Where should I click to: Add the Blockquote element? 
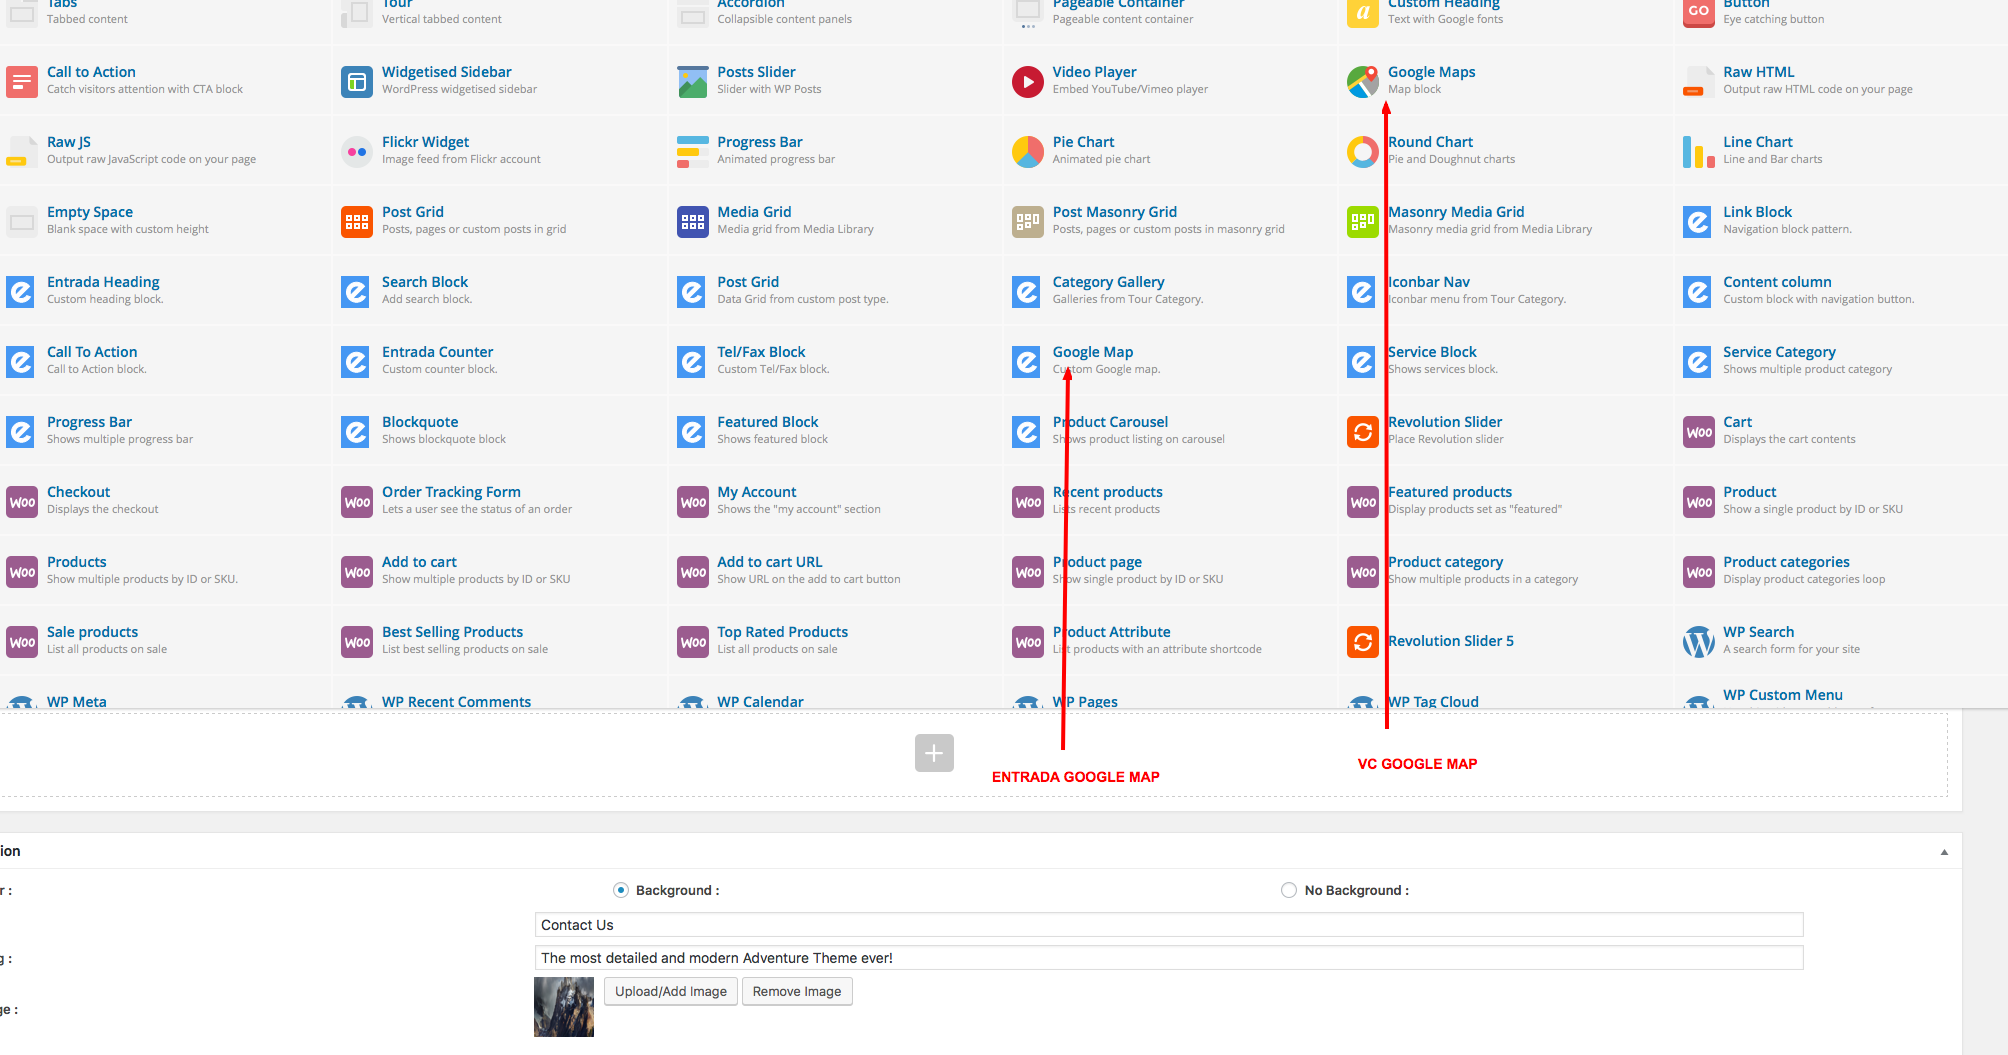click(x=500, y=430)
